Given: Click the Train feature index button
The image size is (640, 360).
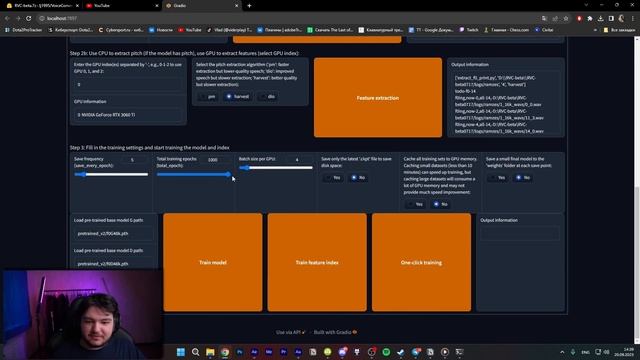Looking at the screenshot, I should pos(317,262).
